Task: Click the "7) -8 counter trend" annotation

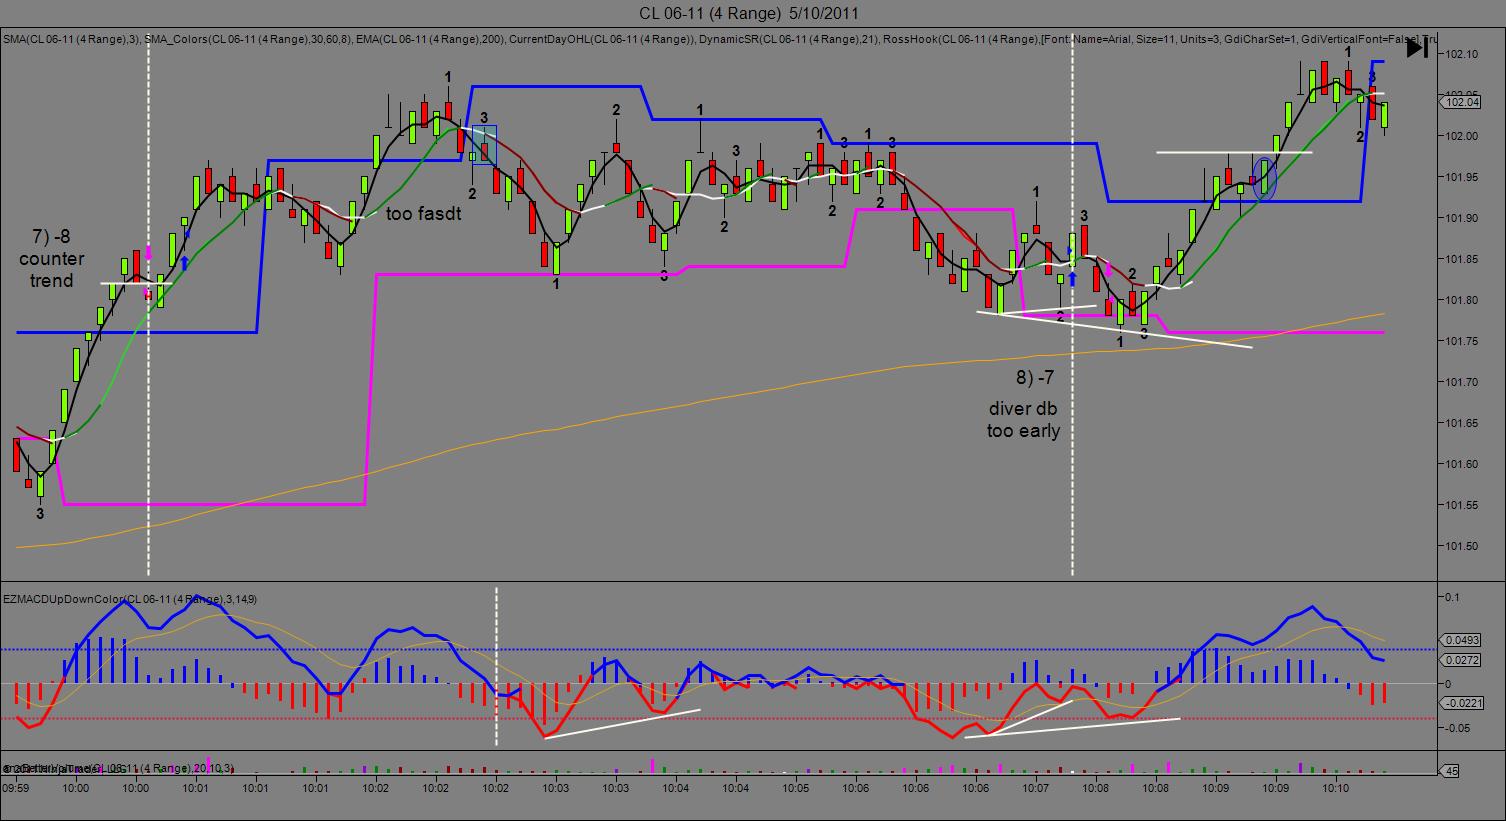Action: (51, 259)
